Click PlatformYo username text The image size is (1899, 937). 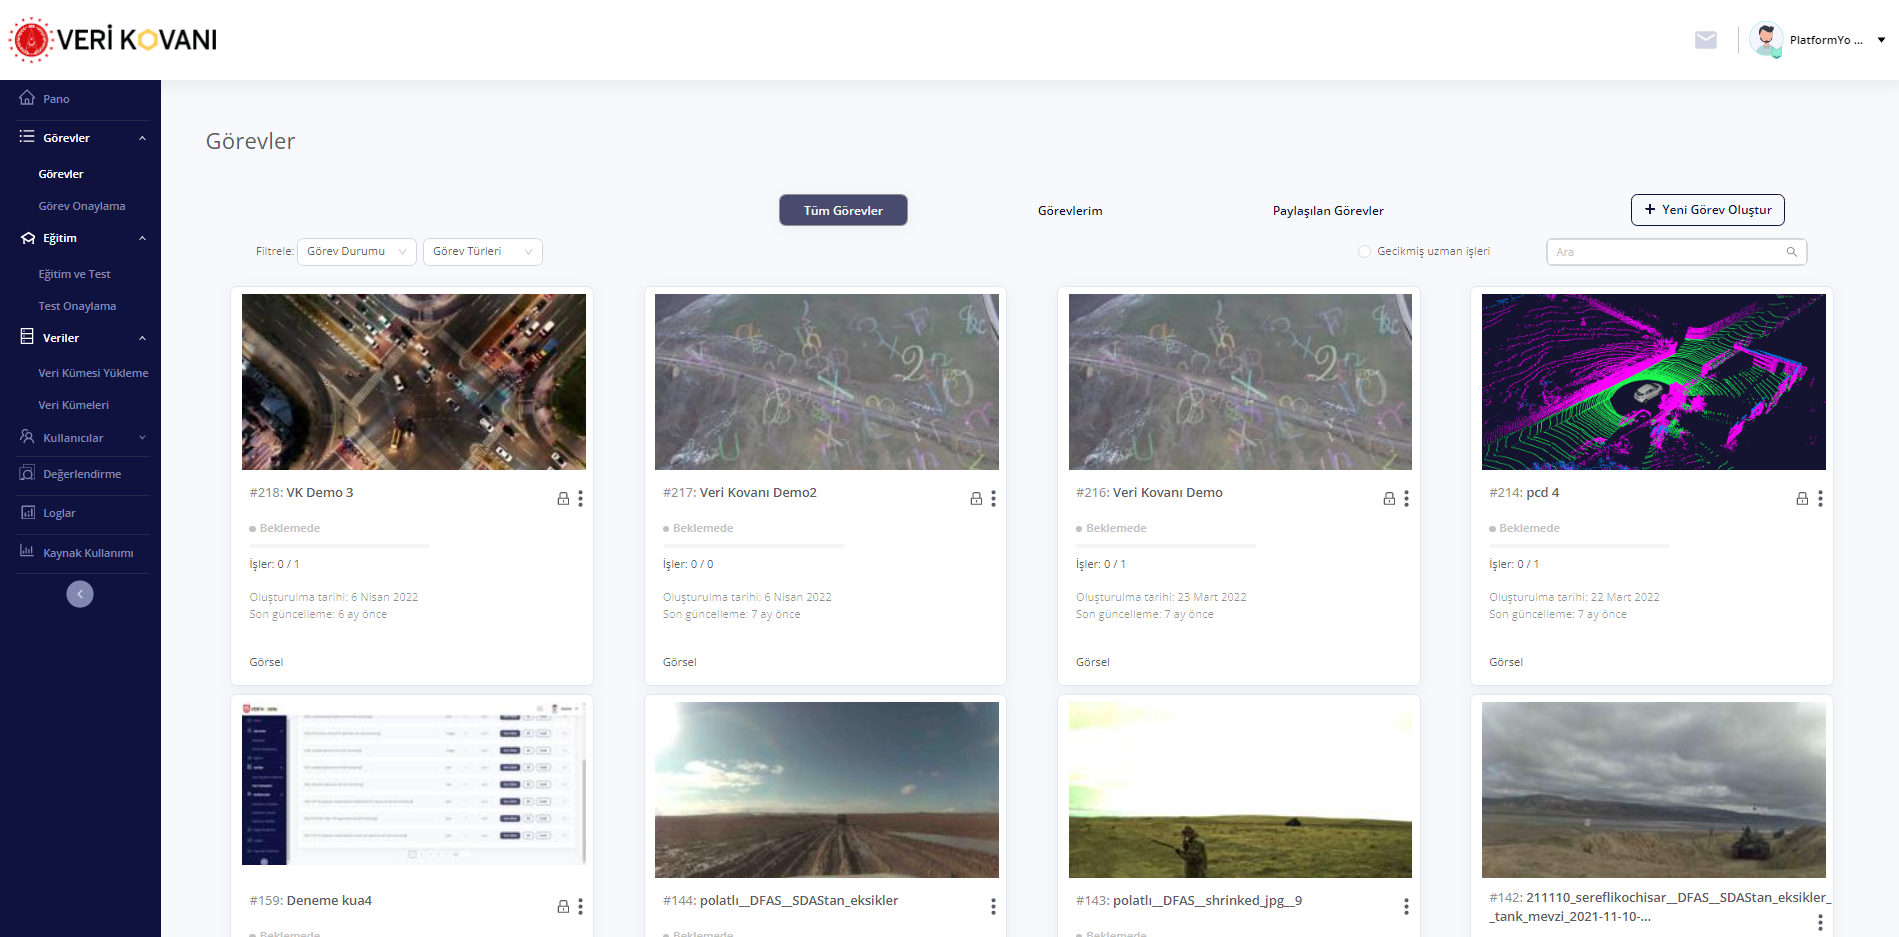[1826, 40]
